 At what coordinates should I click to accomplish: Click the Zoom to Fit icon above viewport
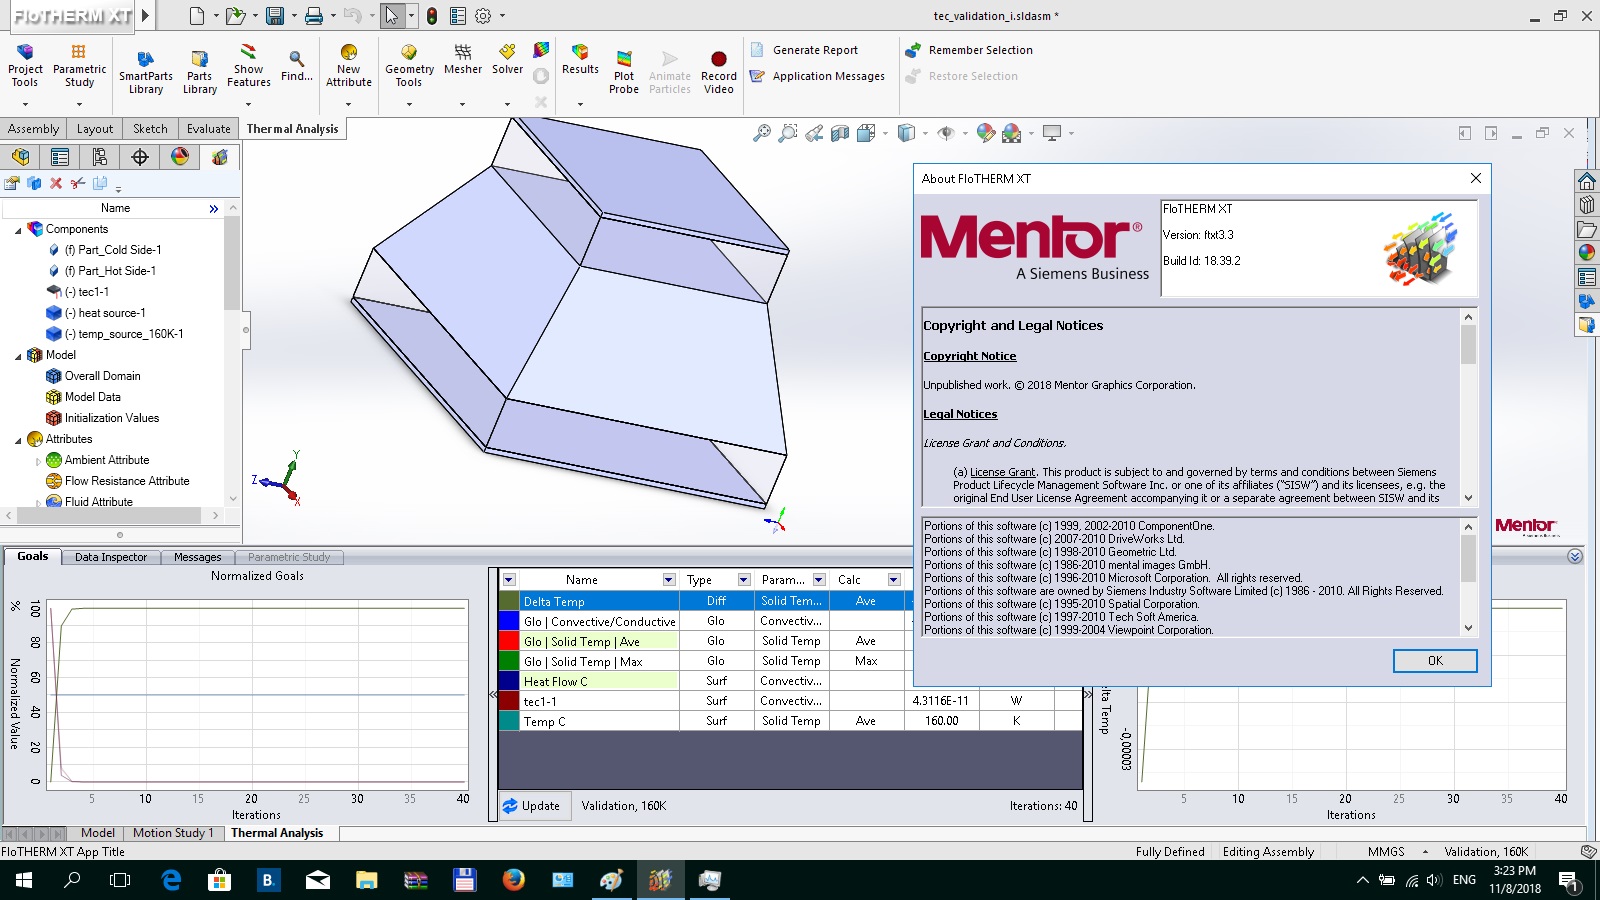[762, 133]
